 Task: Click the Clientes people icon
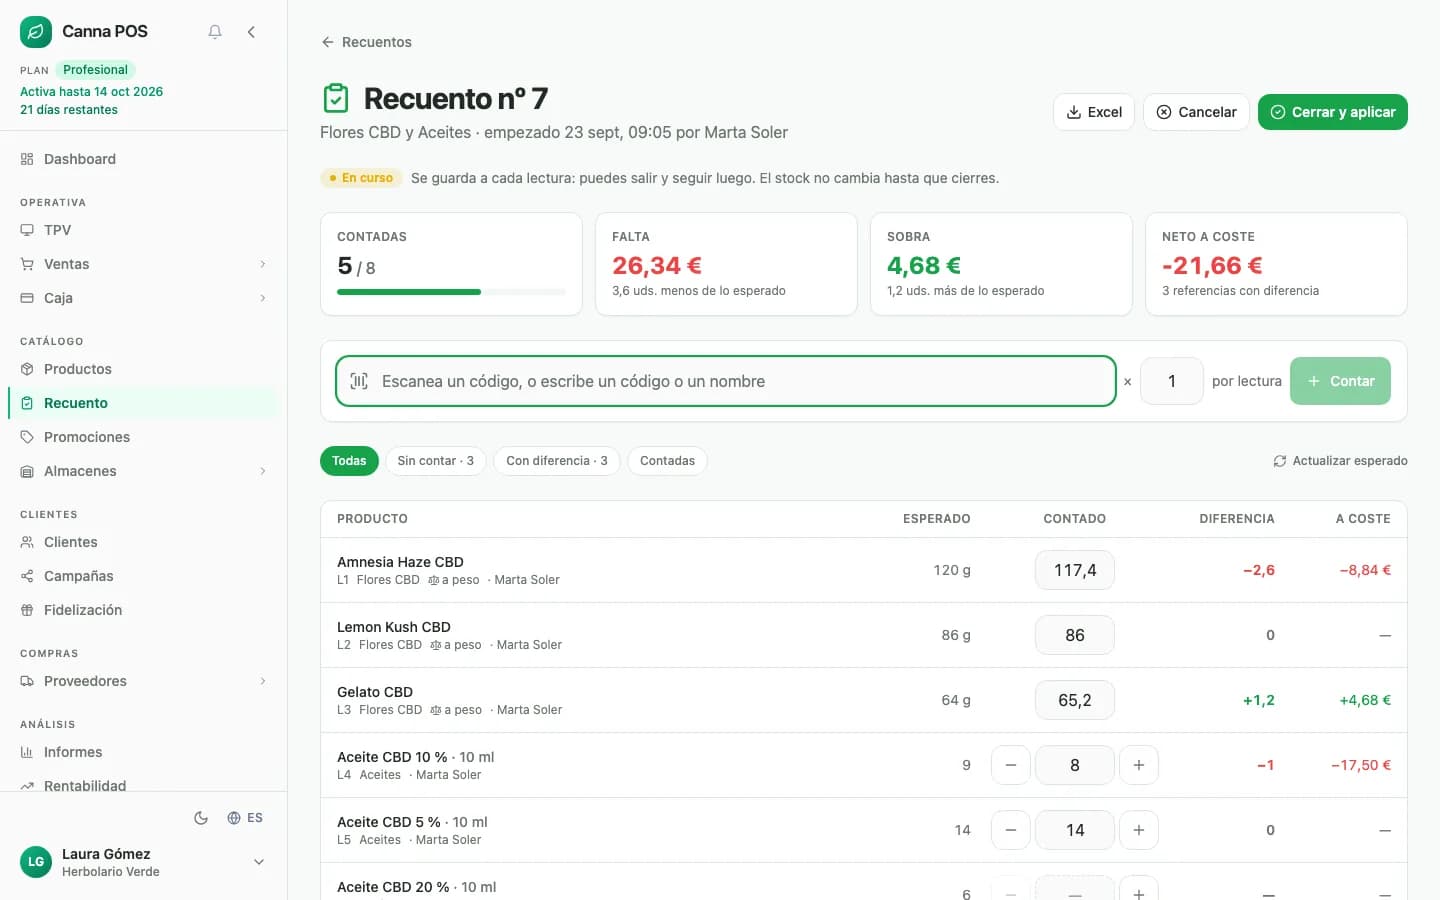pos(27,542)
